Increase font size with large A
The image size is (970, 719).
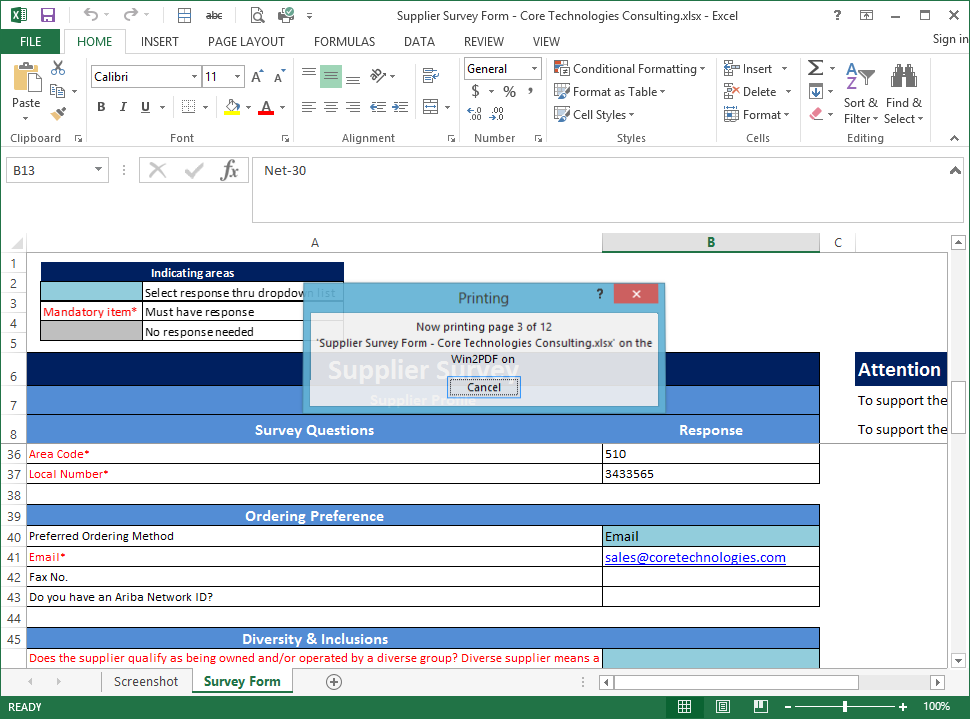click(257, 77)
